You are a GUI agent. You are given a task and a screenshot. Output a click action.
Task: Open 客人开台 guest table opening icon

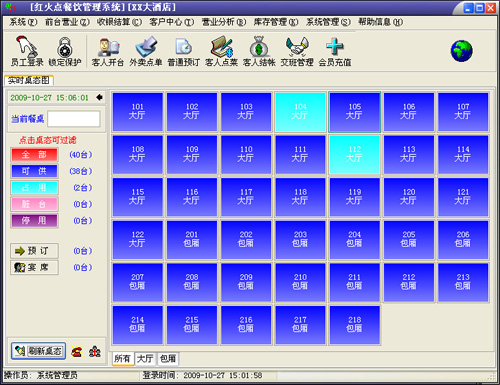[108, 51]
